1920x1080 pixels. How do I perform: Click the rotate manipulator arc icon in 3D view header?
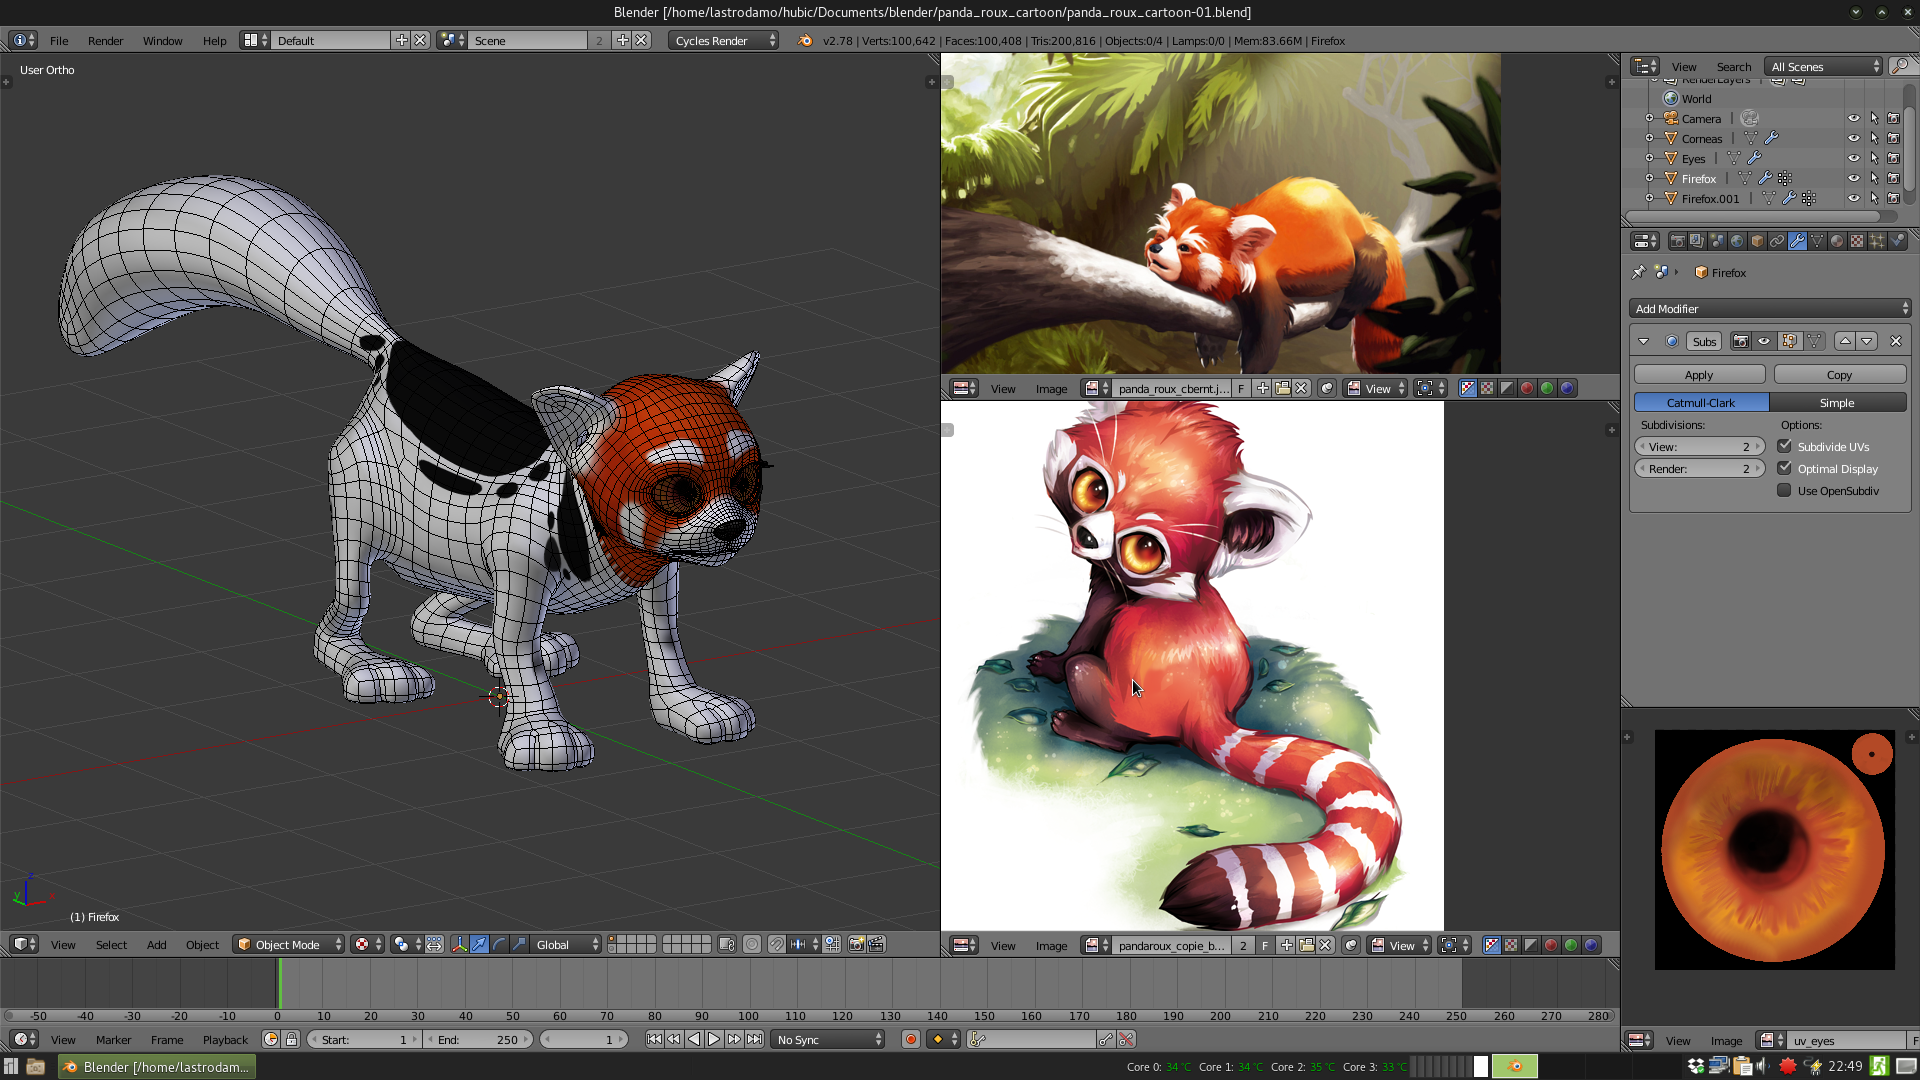tap(499, 944)
